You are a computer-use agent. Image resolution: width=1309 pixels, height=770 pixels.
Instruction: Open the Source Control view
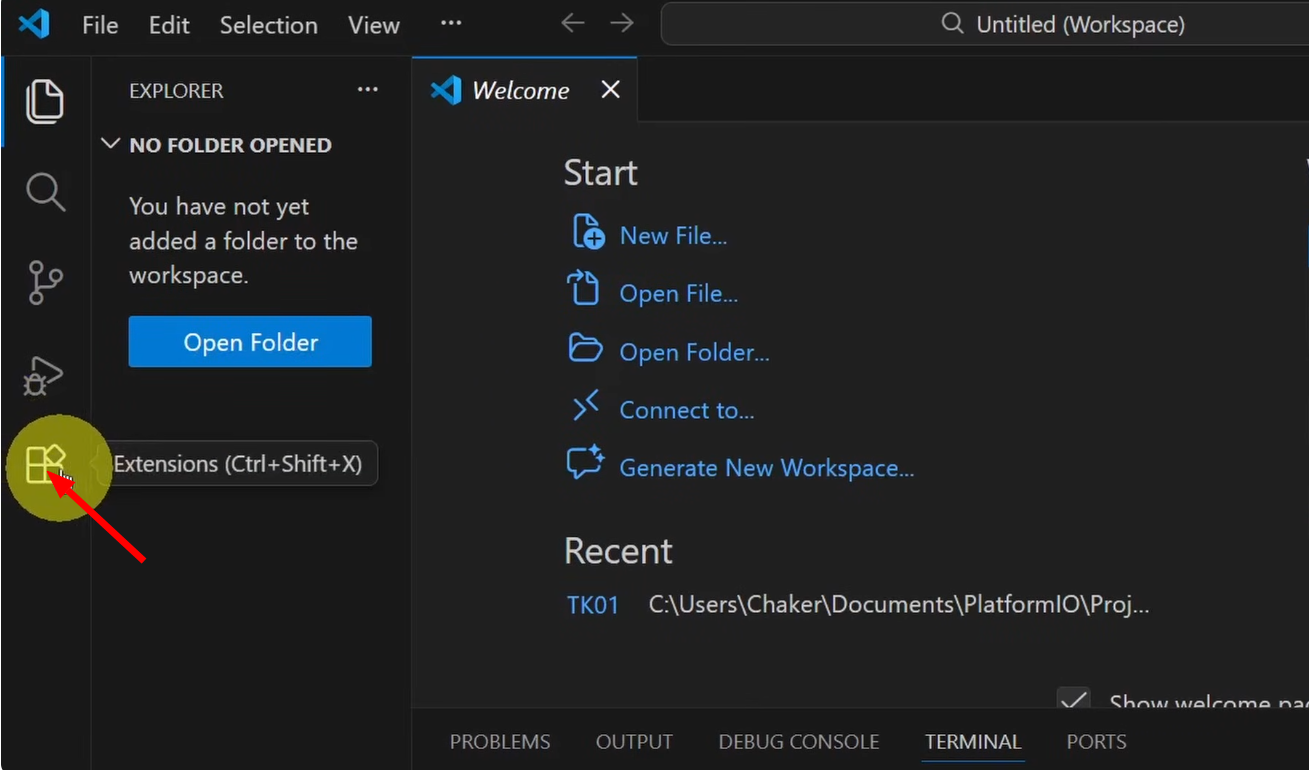pos(45,282)
